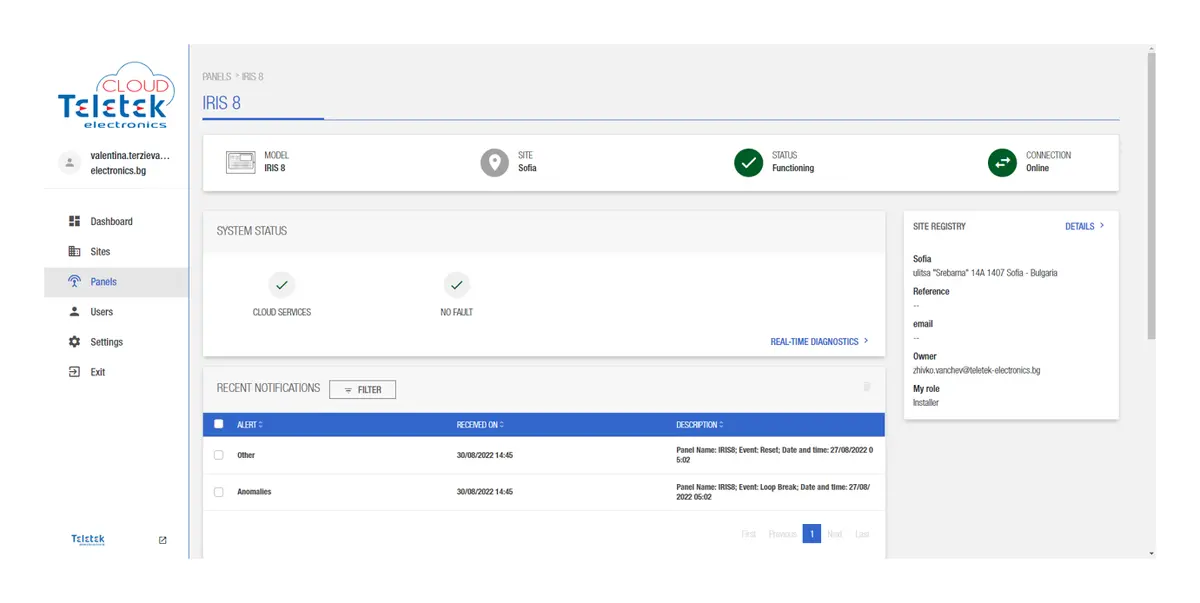Open the Sites menu item
Screen dimensions: 1200x603
116,251
